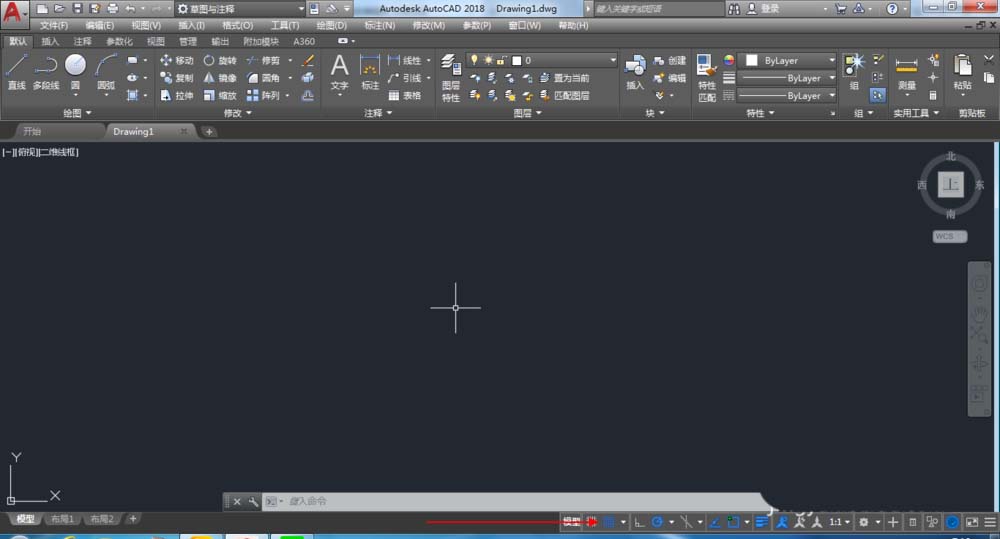Click the 匹配图层 (Match Layer) button

pyautogui.click(x=564, y=96)
